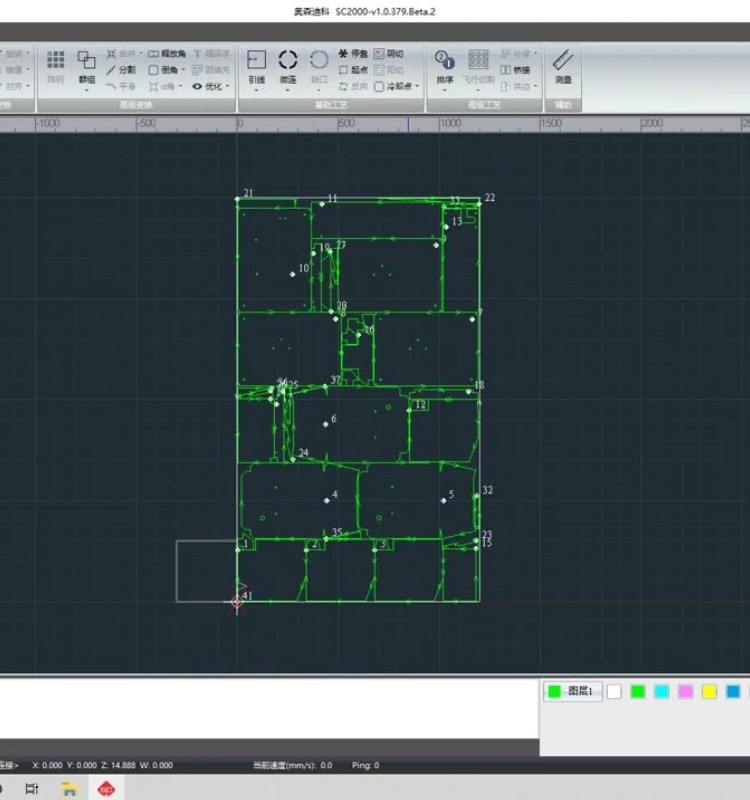Toggle the 起点 (Start point) option
This screenshot has width=750, height=800.
(353, 70)
